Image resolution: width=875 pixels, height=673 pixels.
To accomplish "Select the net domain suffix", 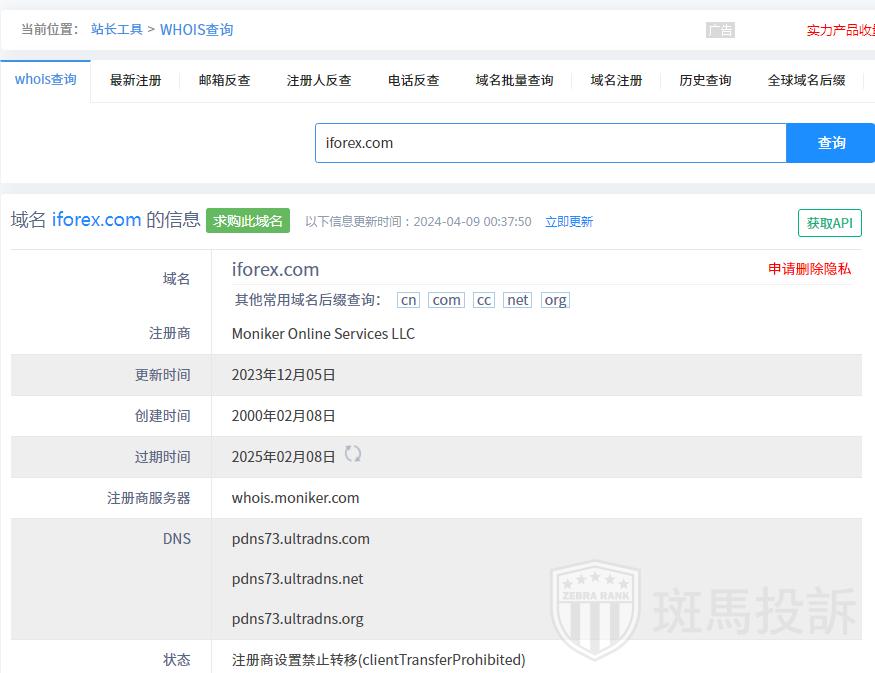I will [517, 300].
